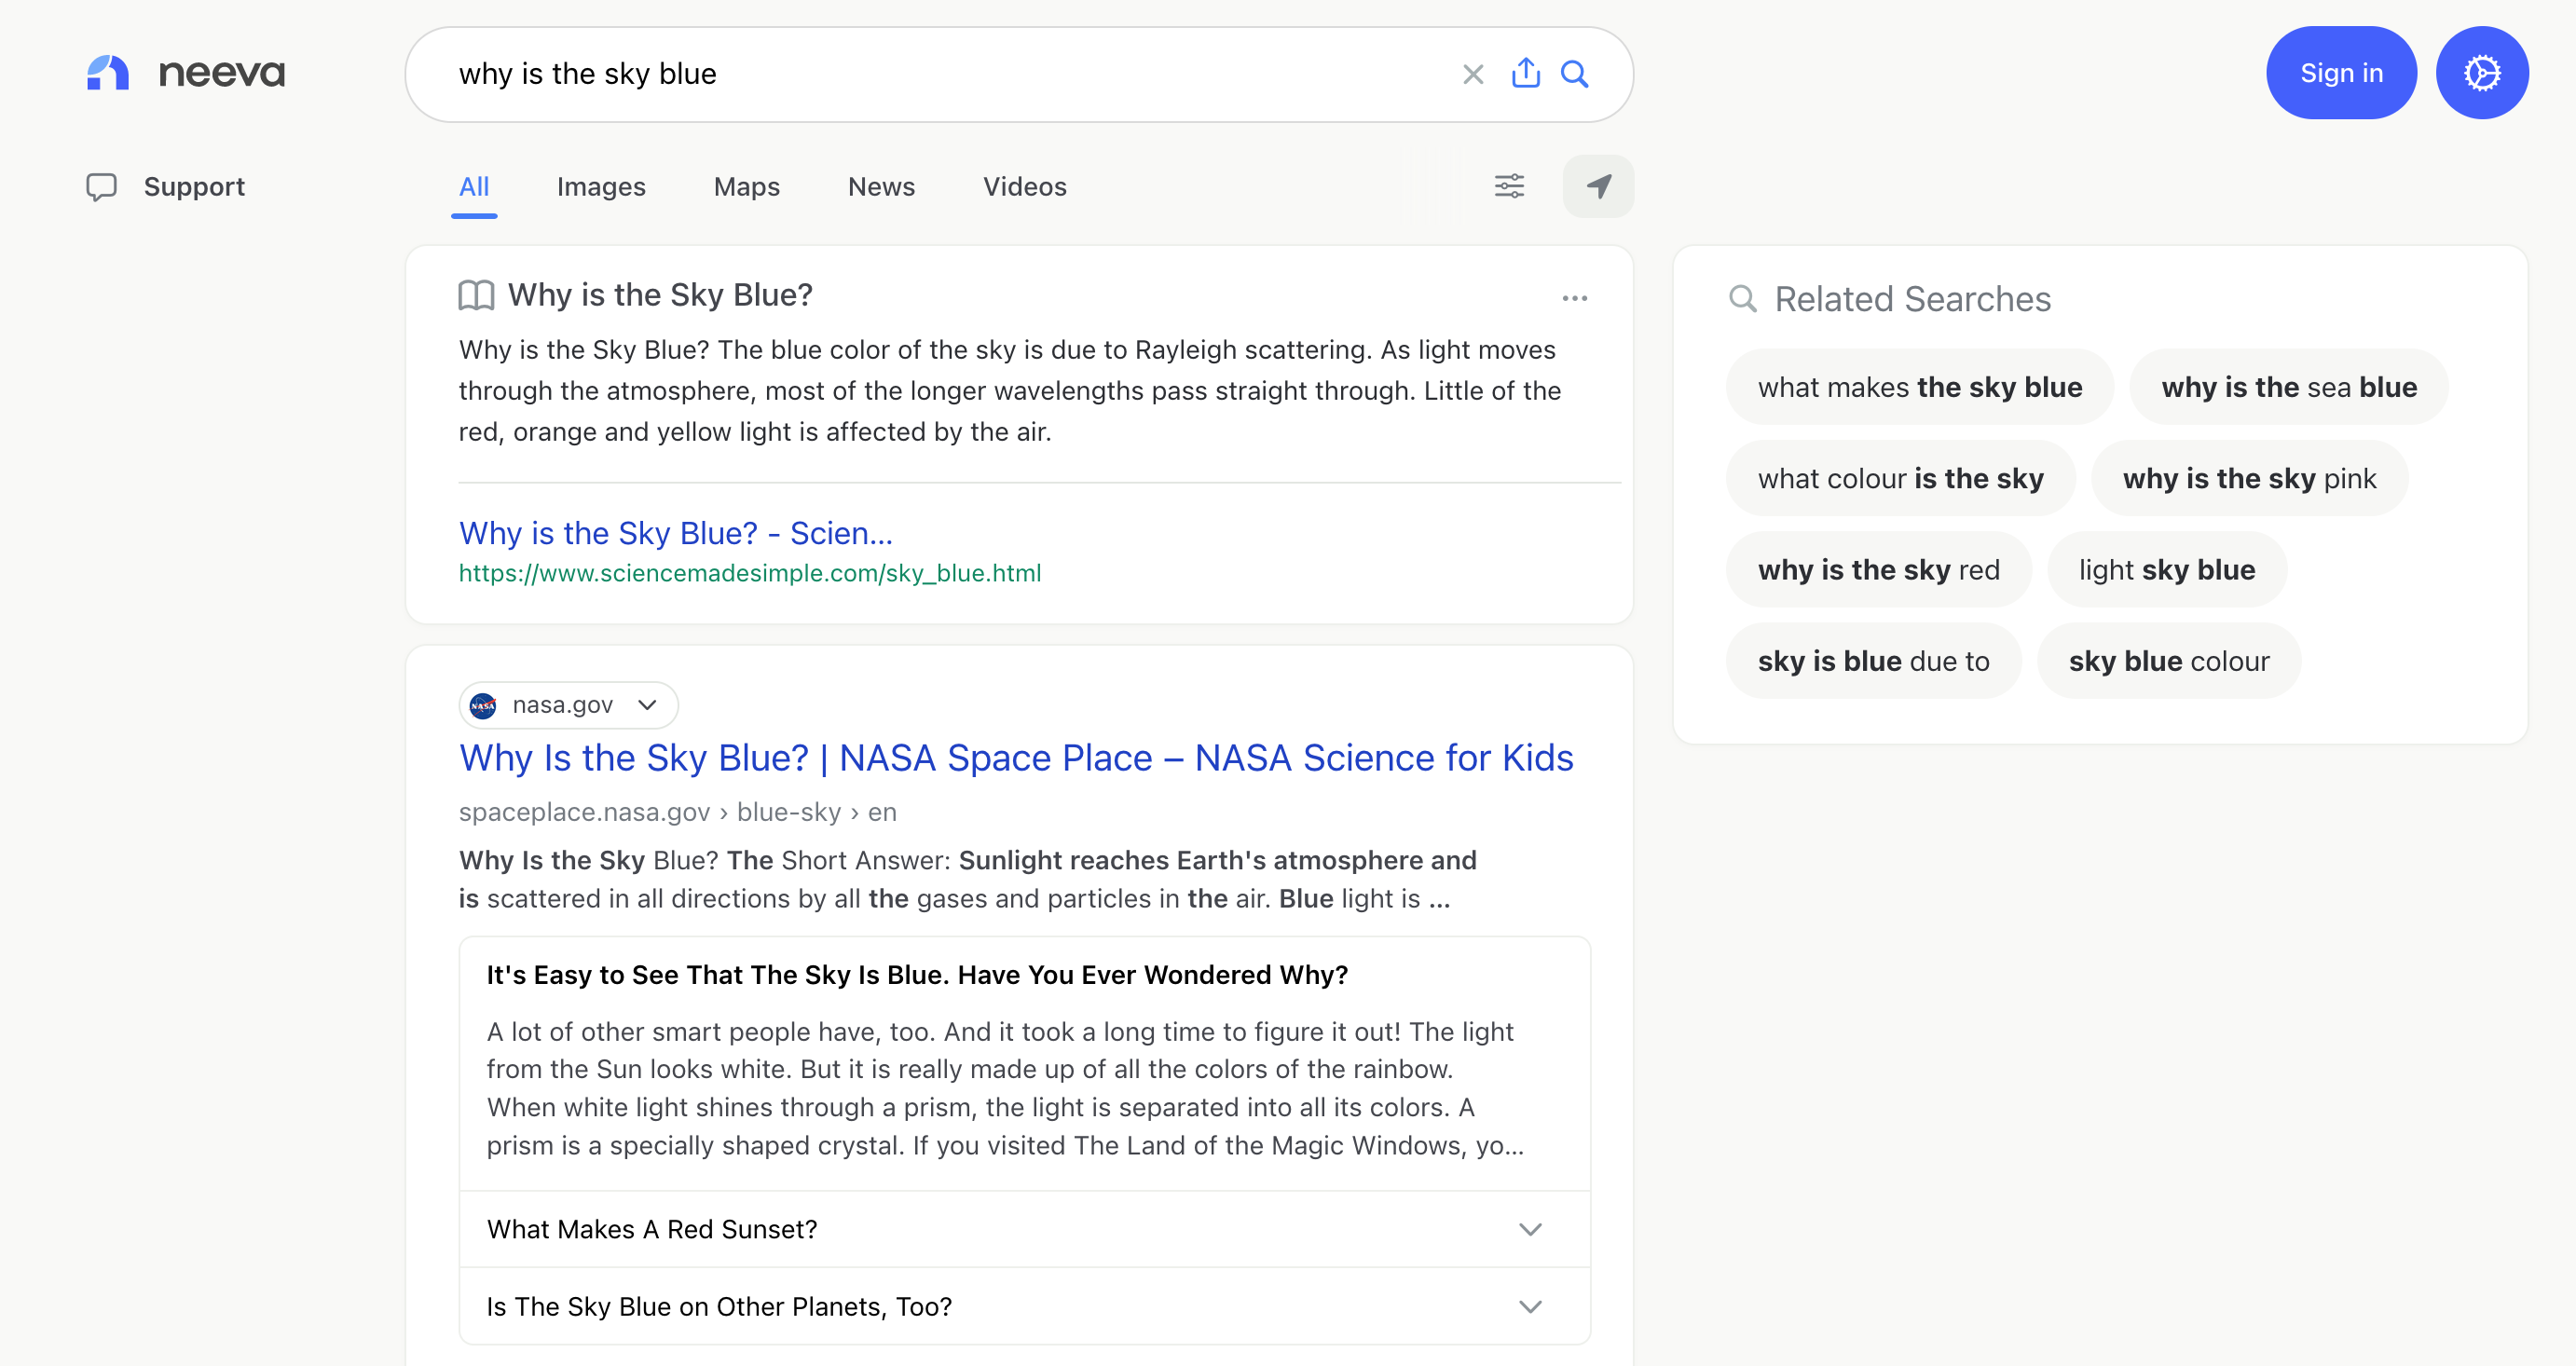Open 'Why is the Sky Blue? - Scien...' link
2576x1366 pixels.
[x=675, y=533]
